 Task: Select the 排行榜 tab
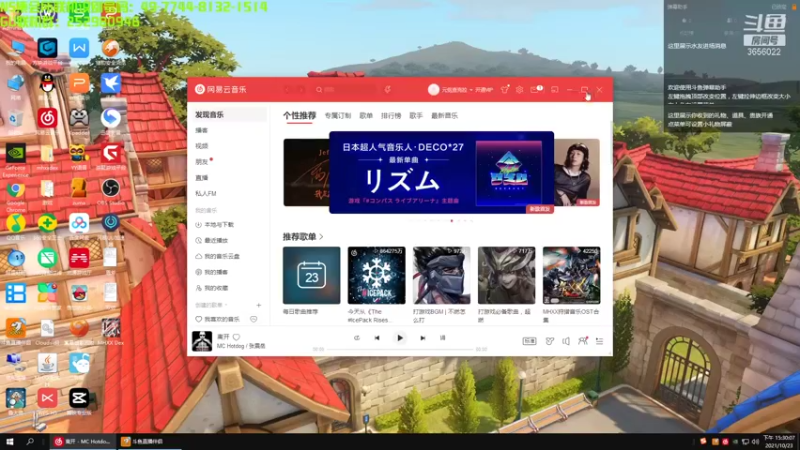391,116
